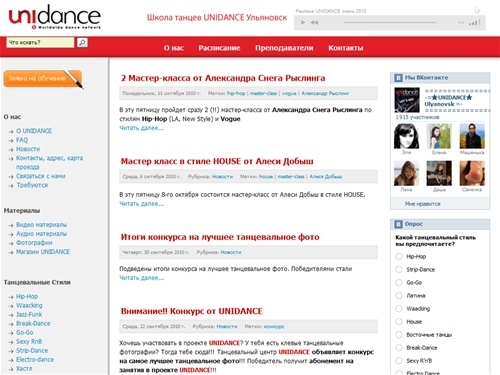Play the audio player track
The image size is (500, 375).
click(303, 22)
